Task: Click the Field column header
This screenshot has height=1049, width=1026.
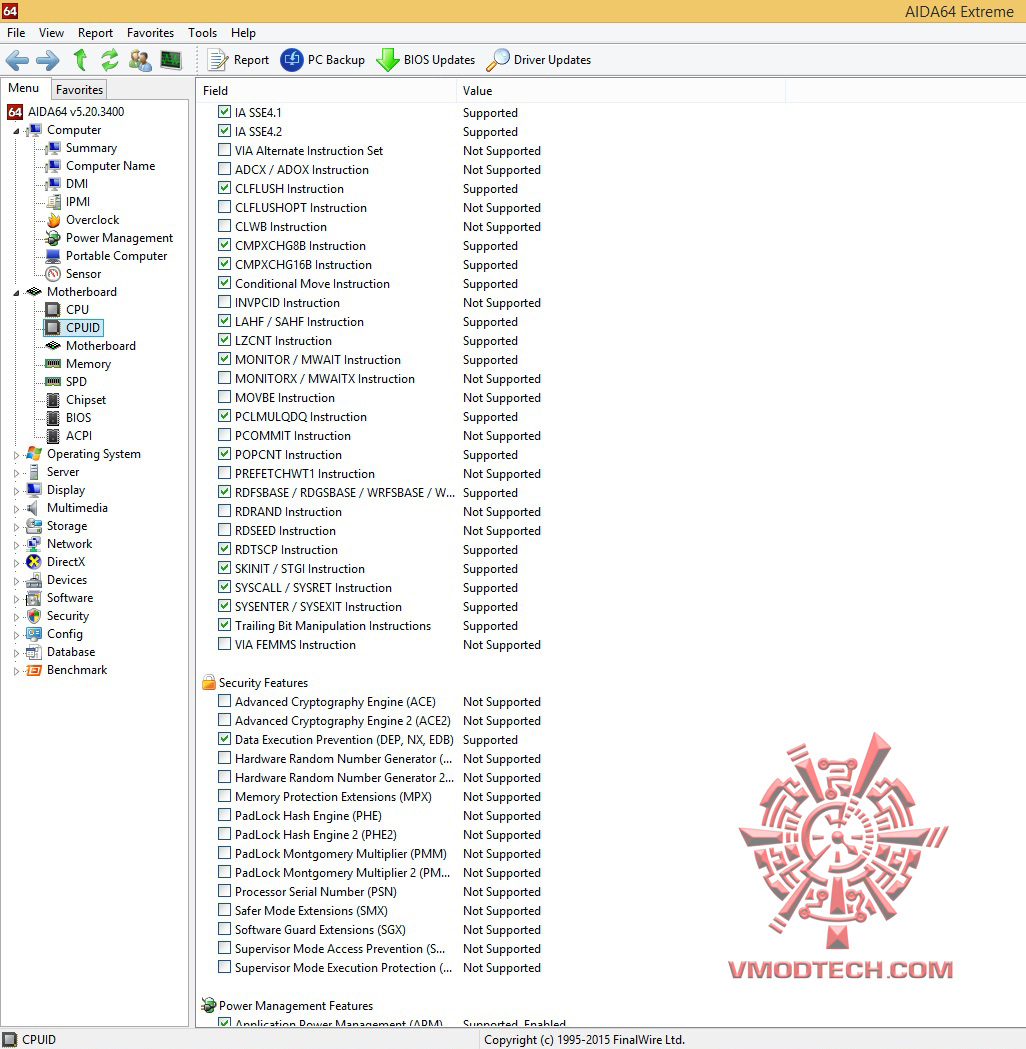Action: (326, 90)
